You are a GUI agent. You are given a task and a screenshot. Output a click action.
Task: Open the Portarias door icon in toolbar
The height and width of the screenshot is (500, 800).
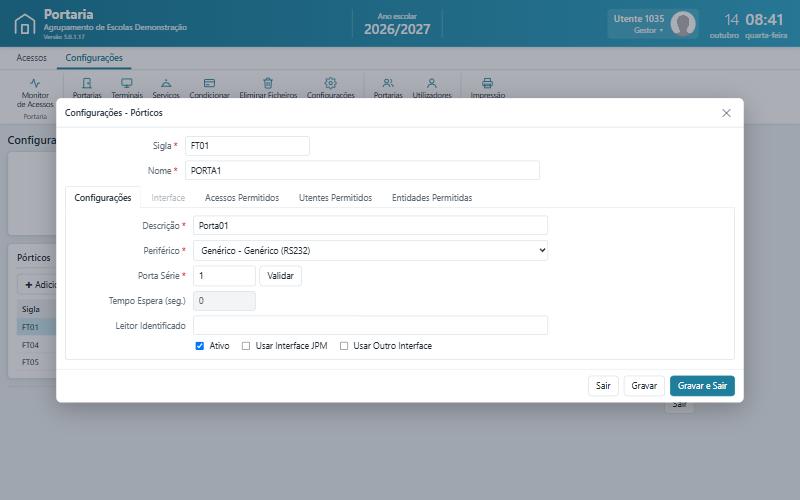[87, 83]
